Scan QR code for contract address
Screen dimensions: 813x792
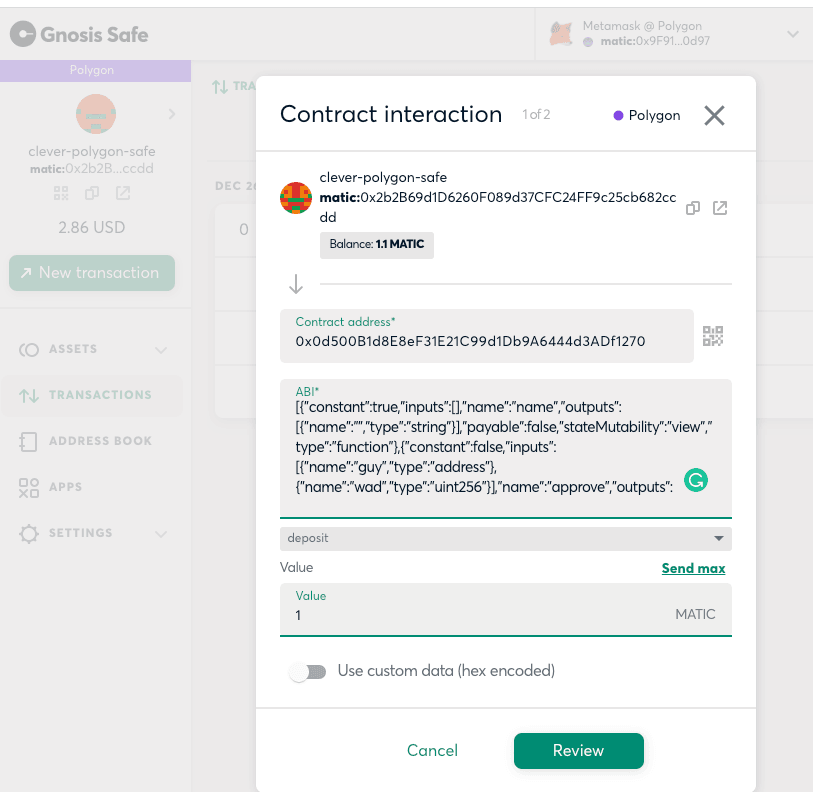(712, 336)
